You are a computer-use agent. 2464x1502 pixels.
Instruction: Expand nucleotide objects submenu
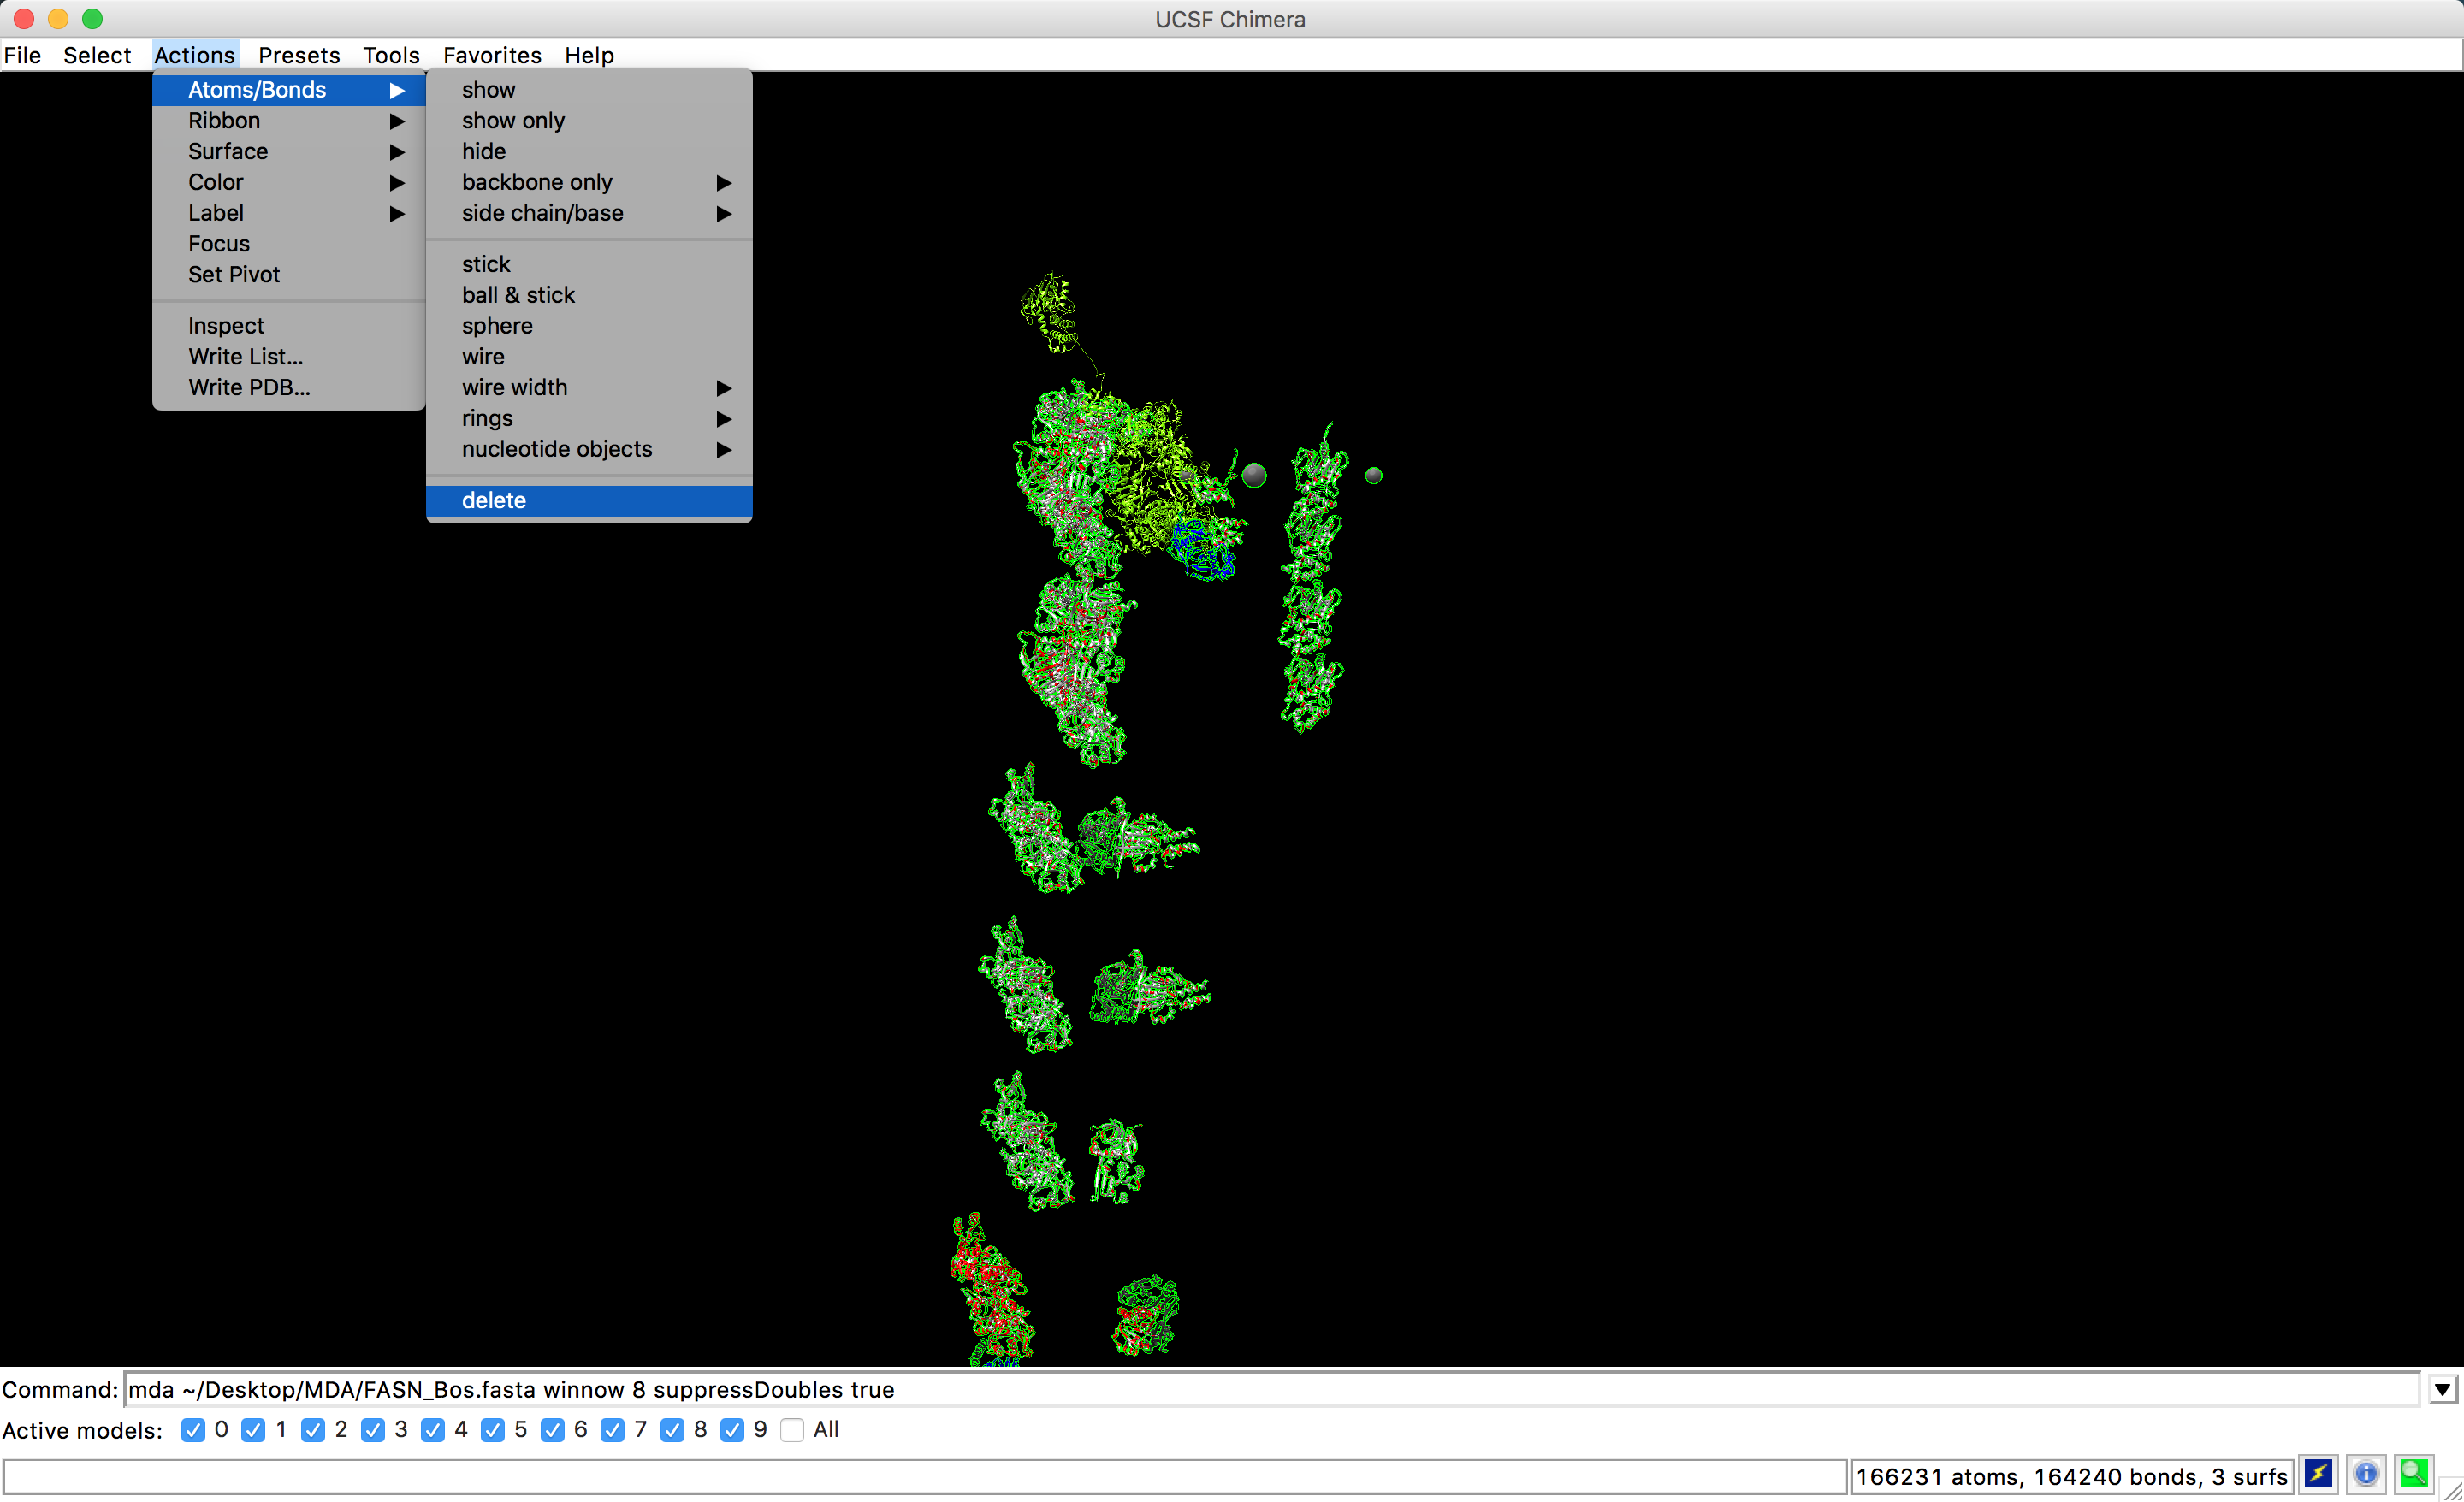(x=589, y=450)
